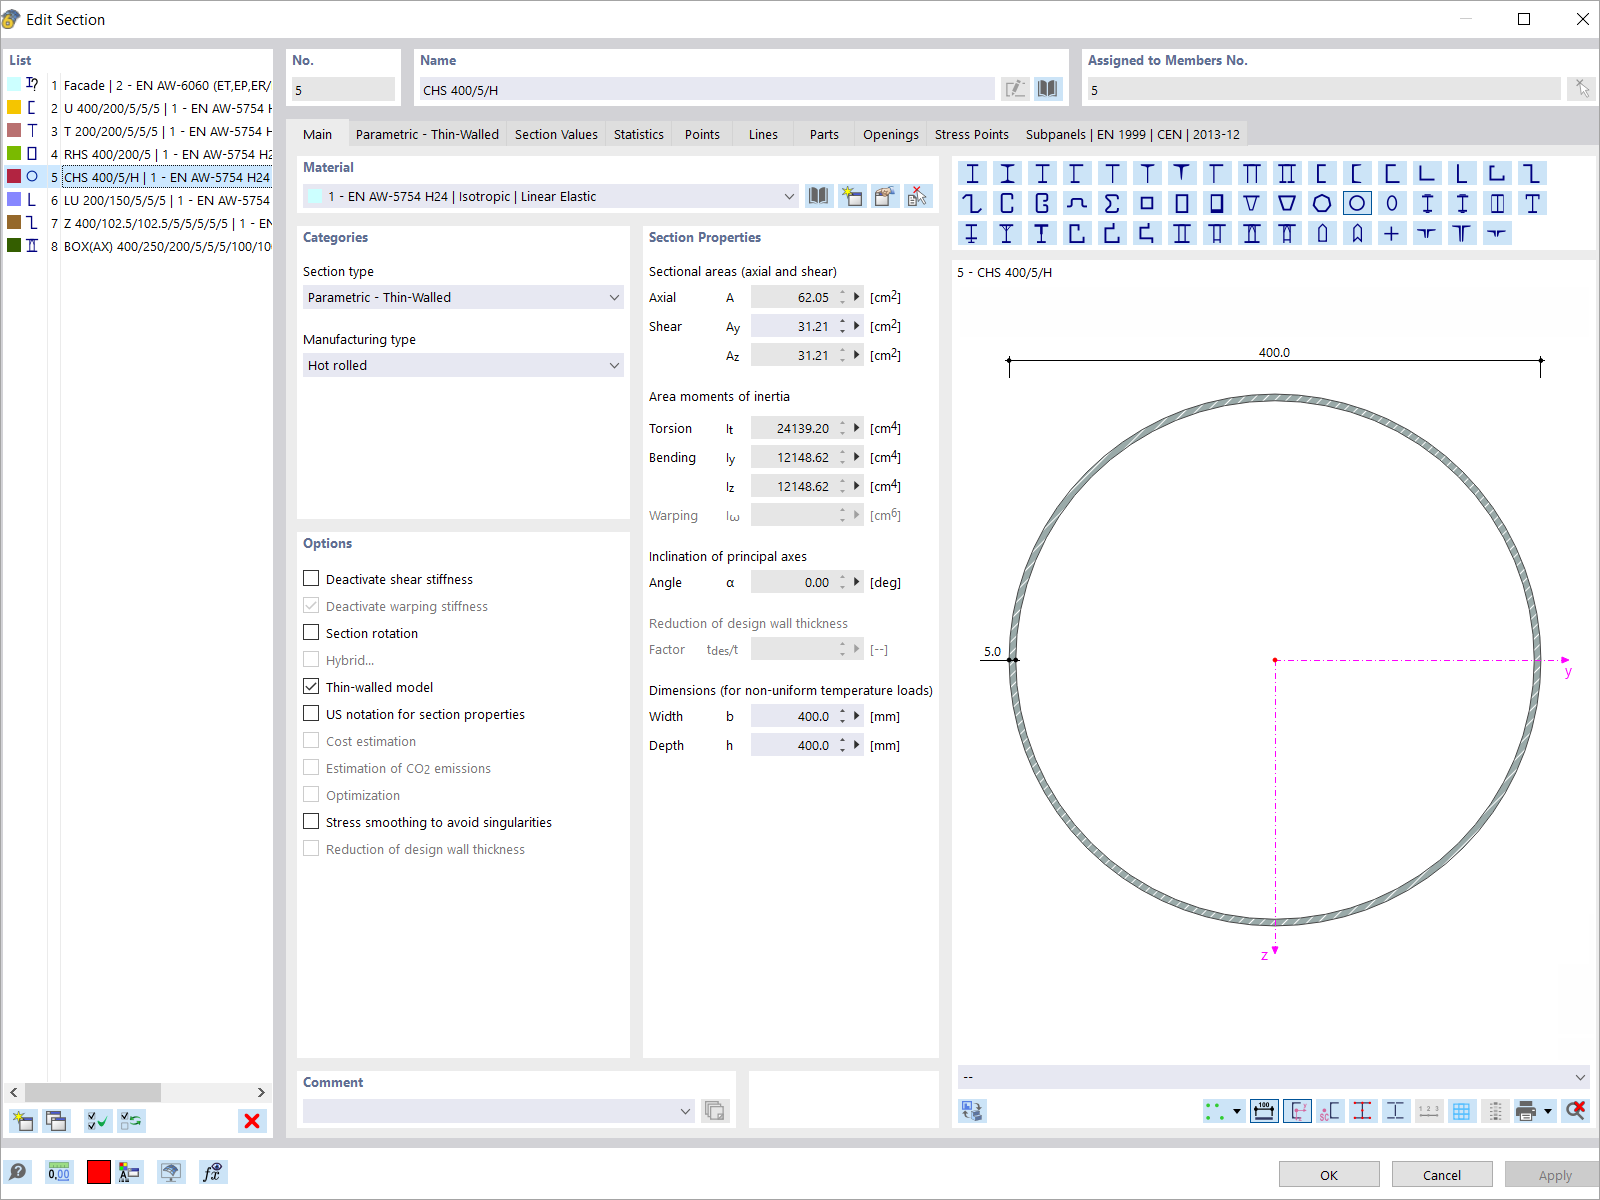
Task: Delete the selected section with red X icon
Action: (251, 1121)
